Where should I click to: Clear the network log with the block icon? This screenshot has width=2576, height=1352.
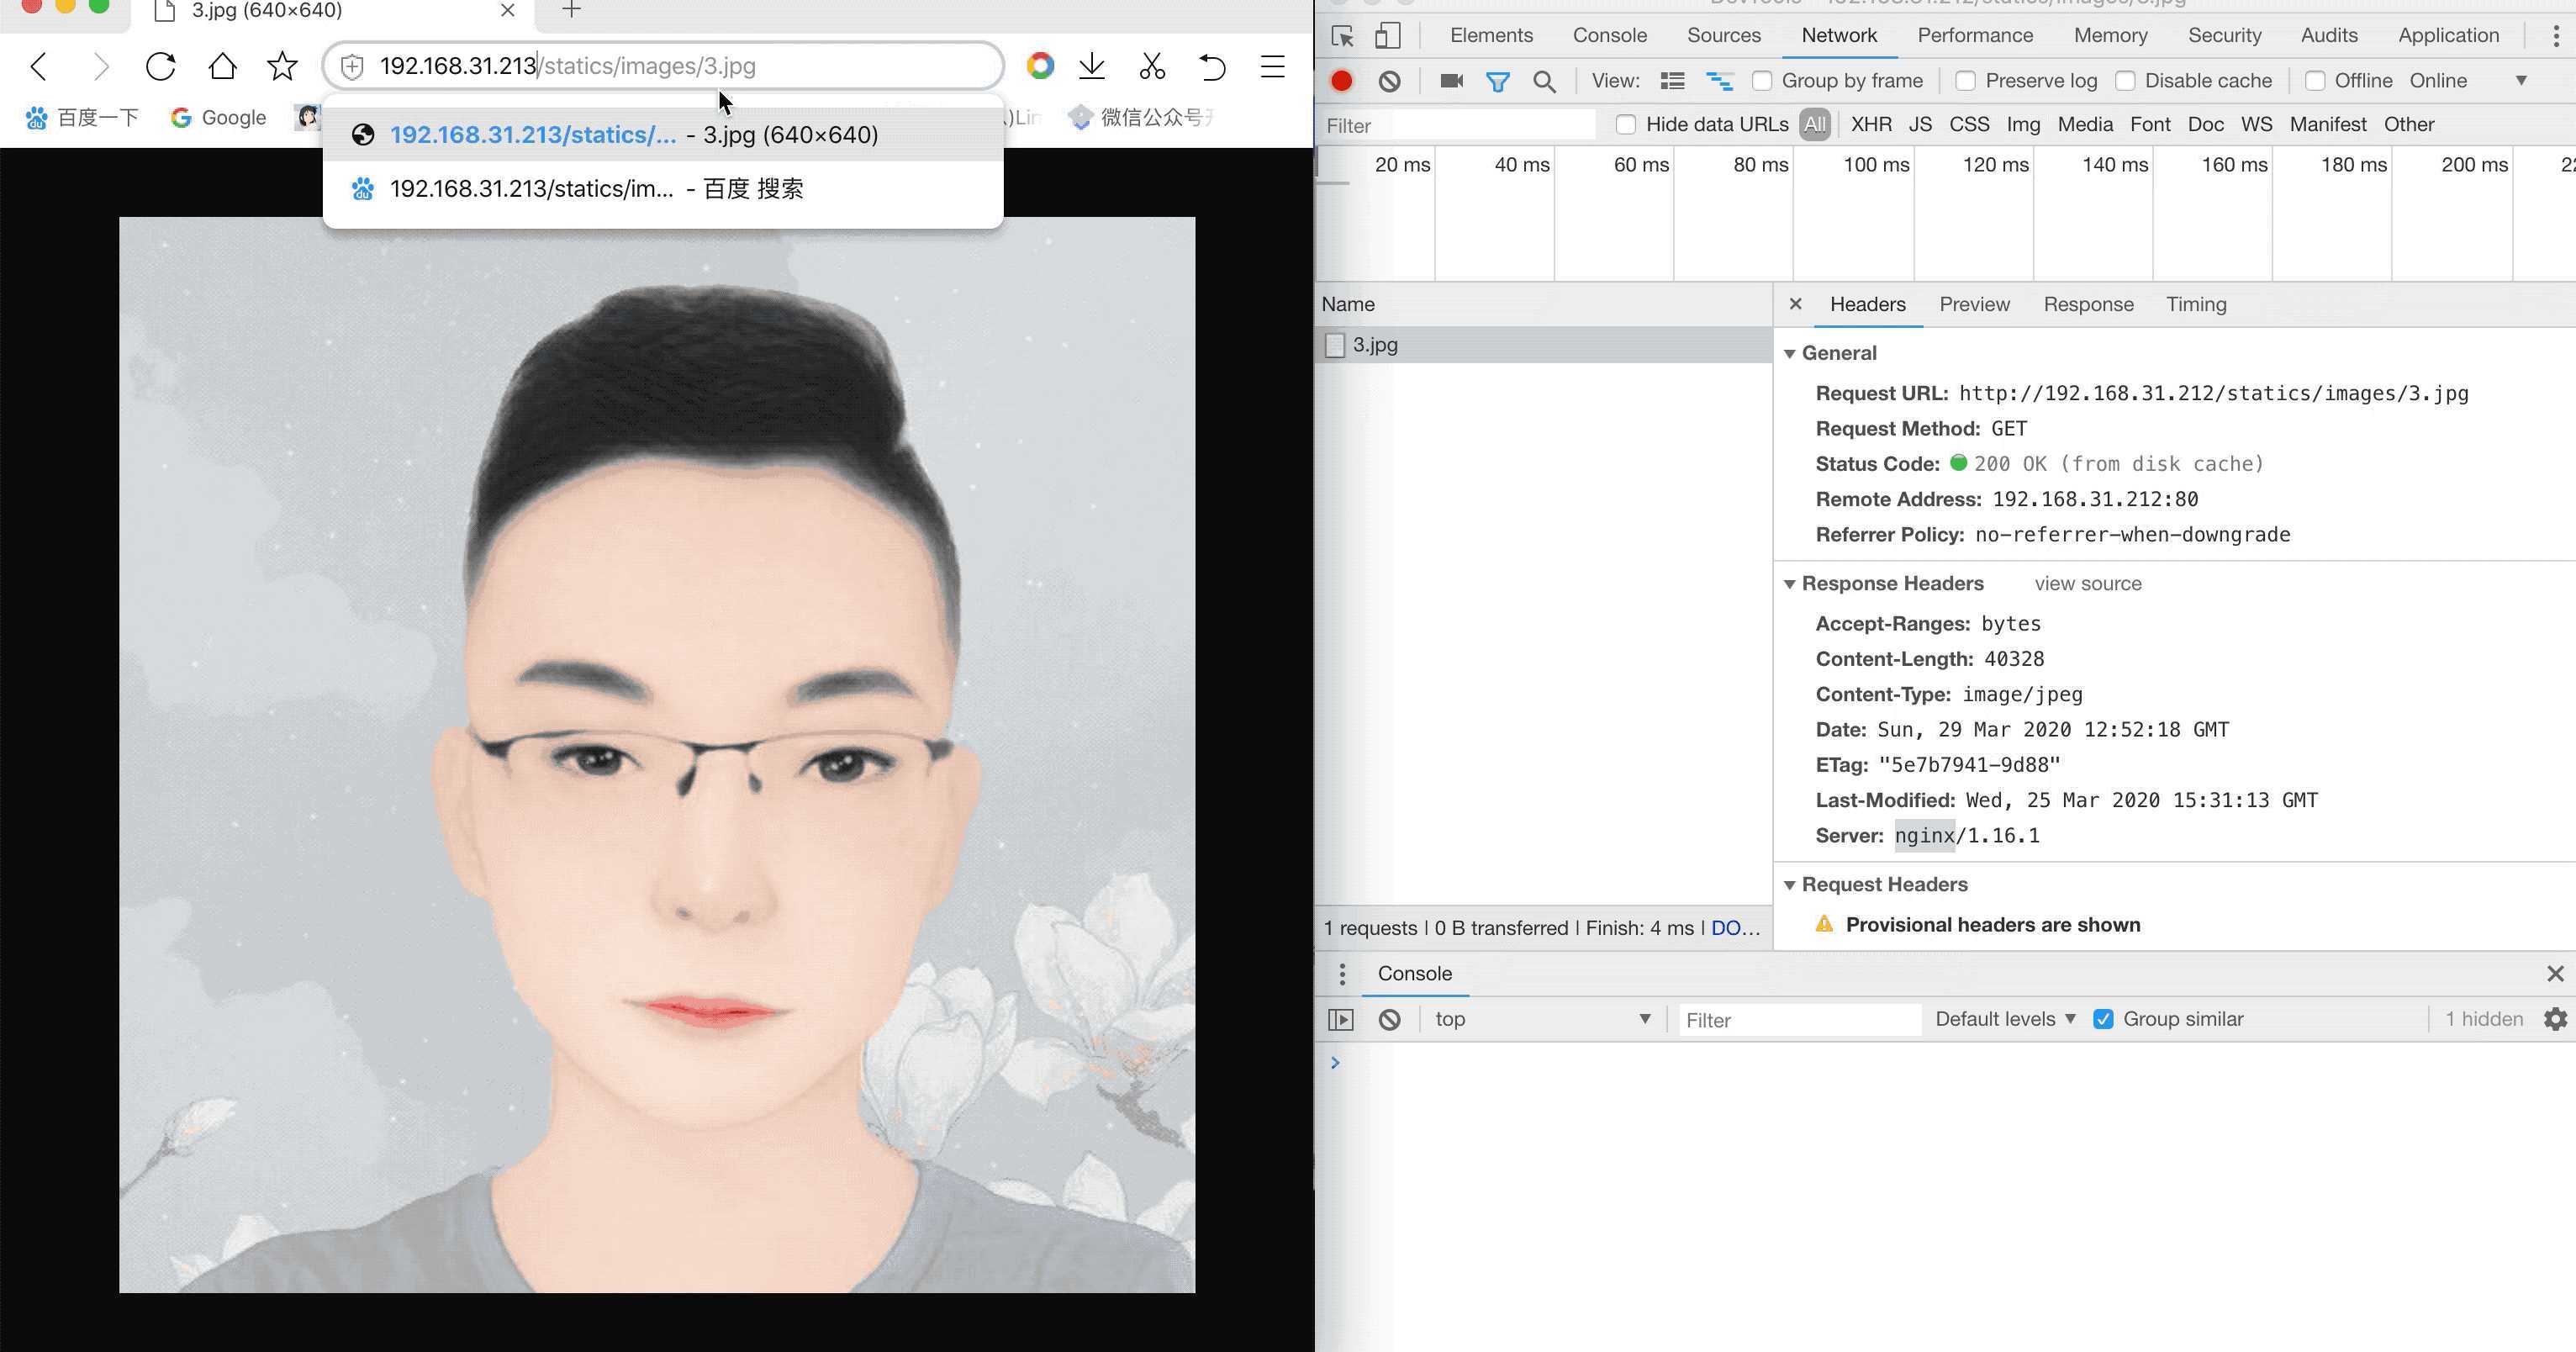click(1389, 81)
